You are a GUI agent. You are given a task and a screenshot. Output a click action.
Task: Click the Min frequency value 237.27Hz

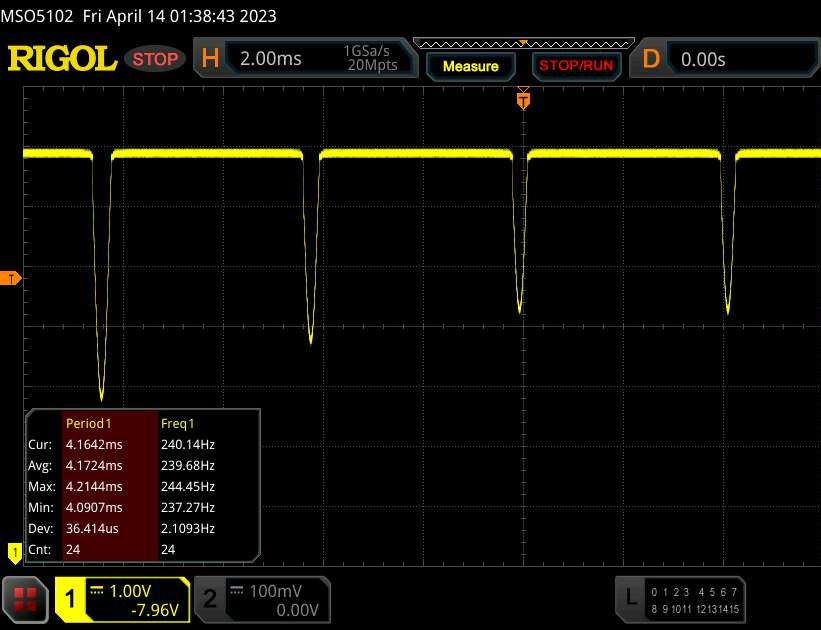(x=187, y=507)
